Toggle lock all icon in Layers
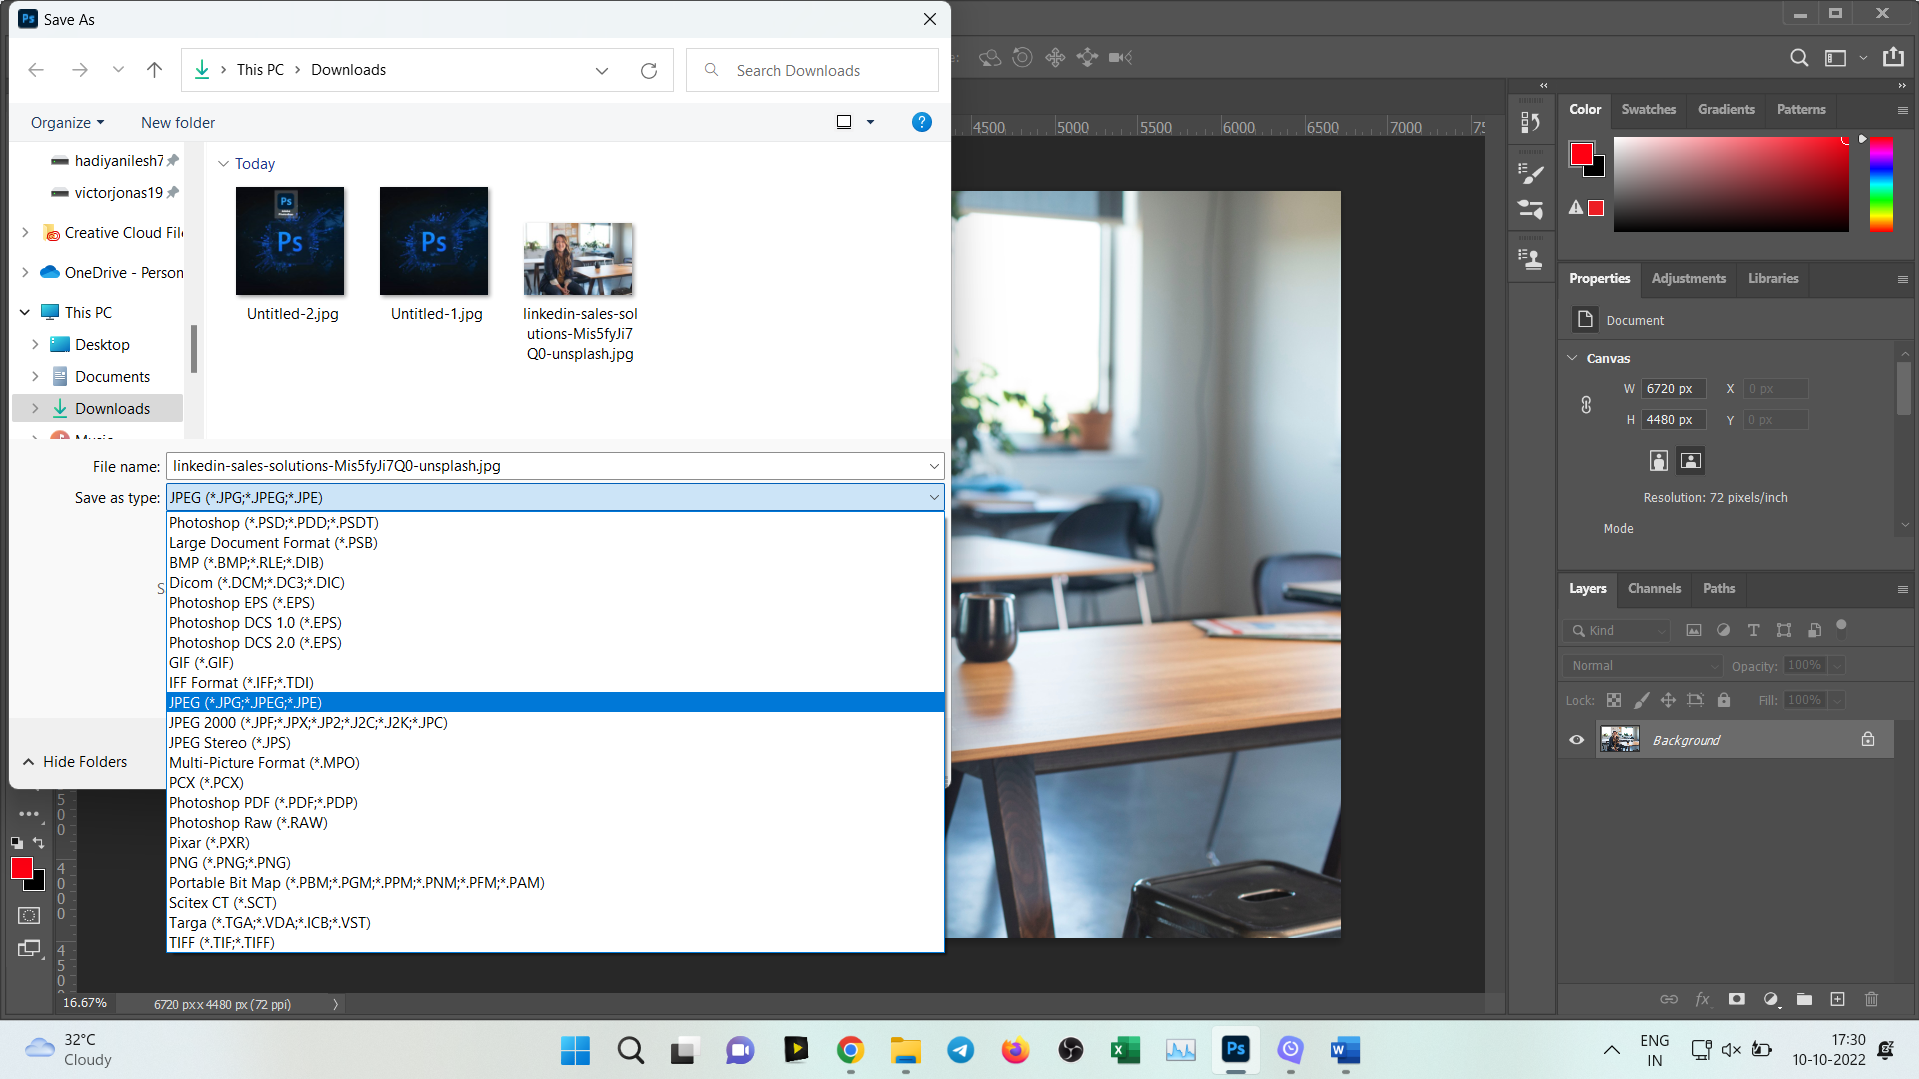Viewport: 1919px width, 1079px height. 1724,700
